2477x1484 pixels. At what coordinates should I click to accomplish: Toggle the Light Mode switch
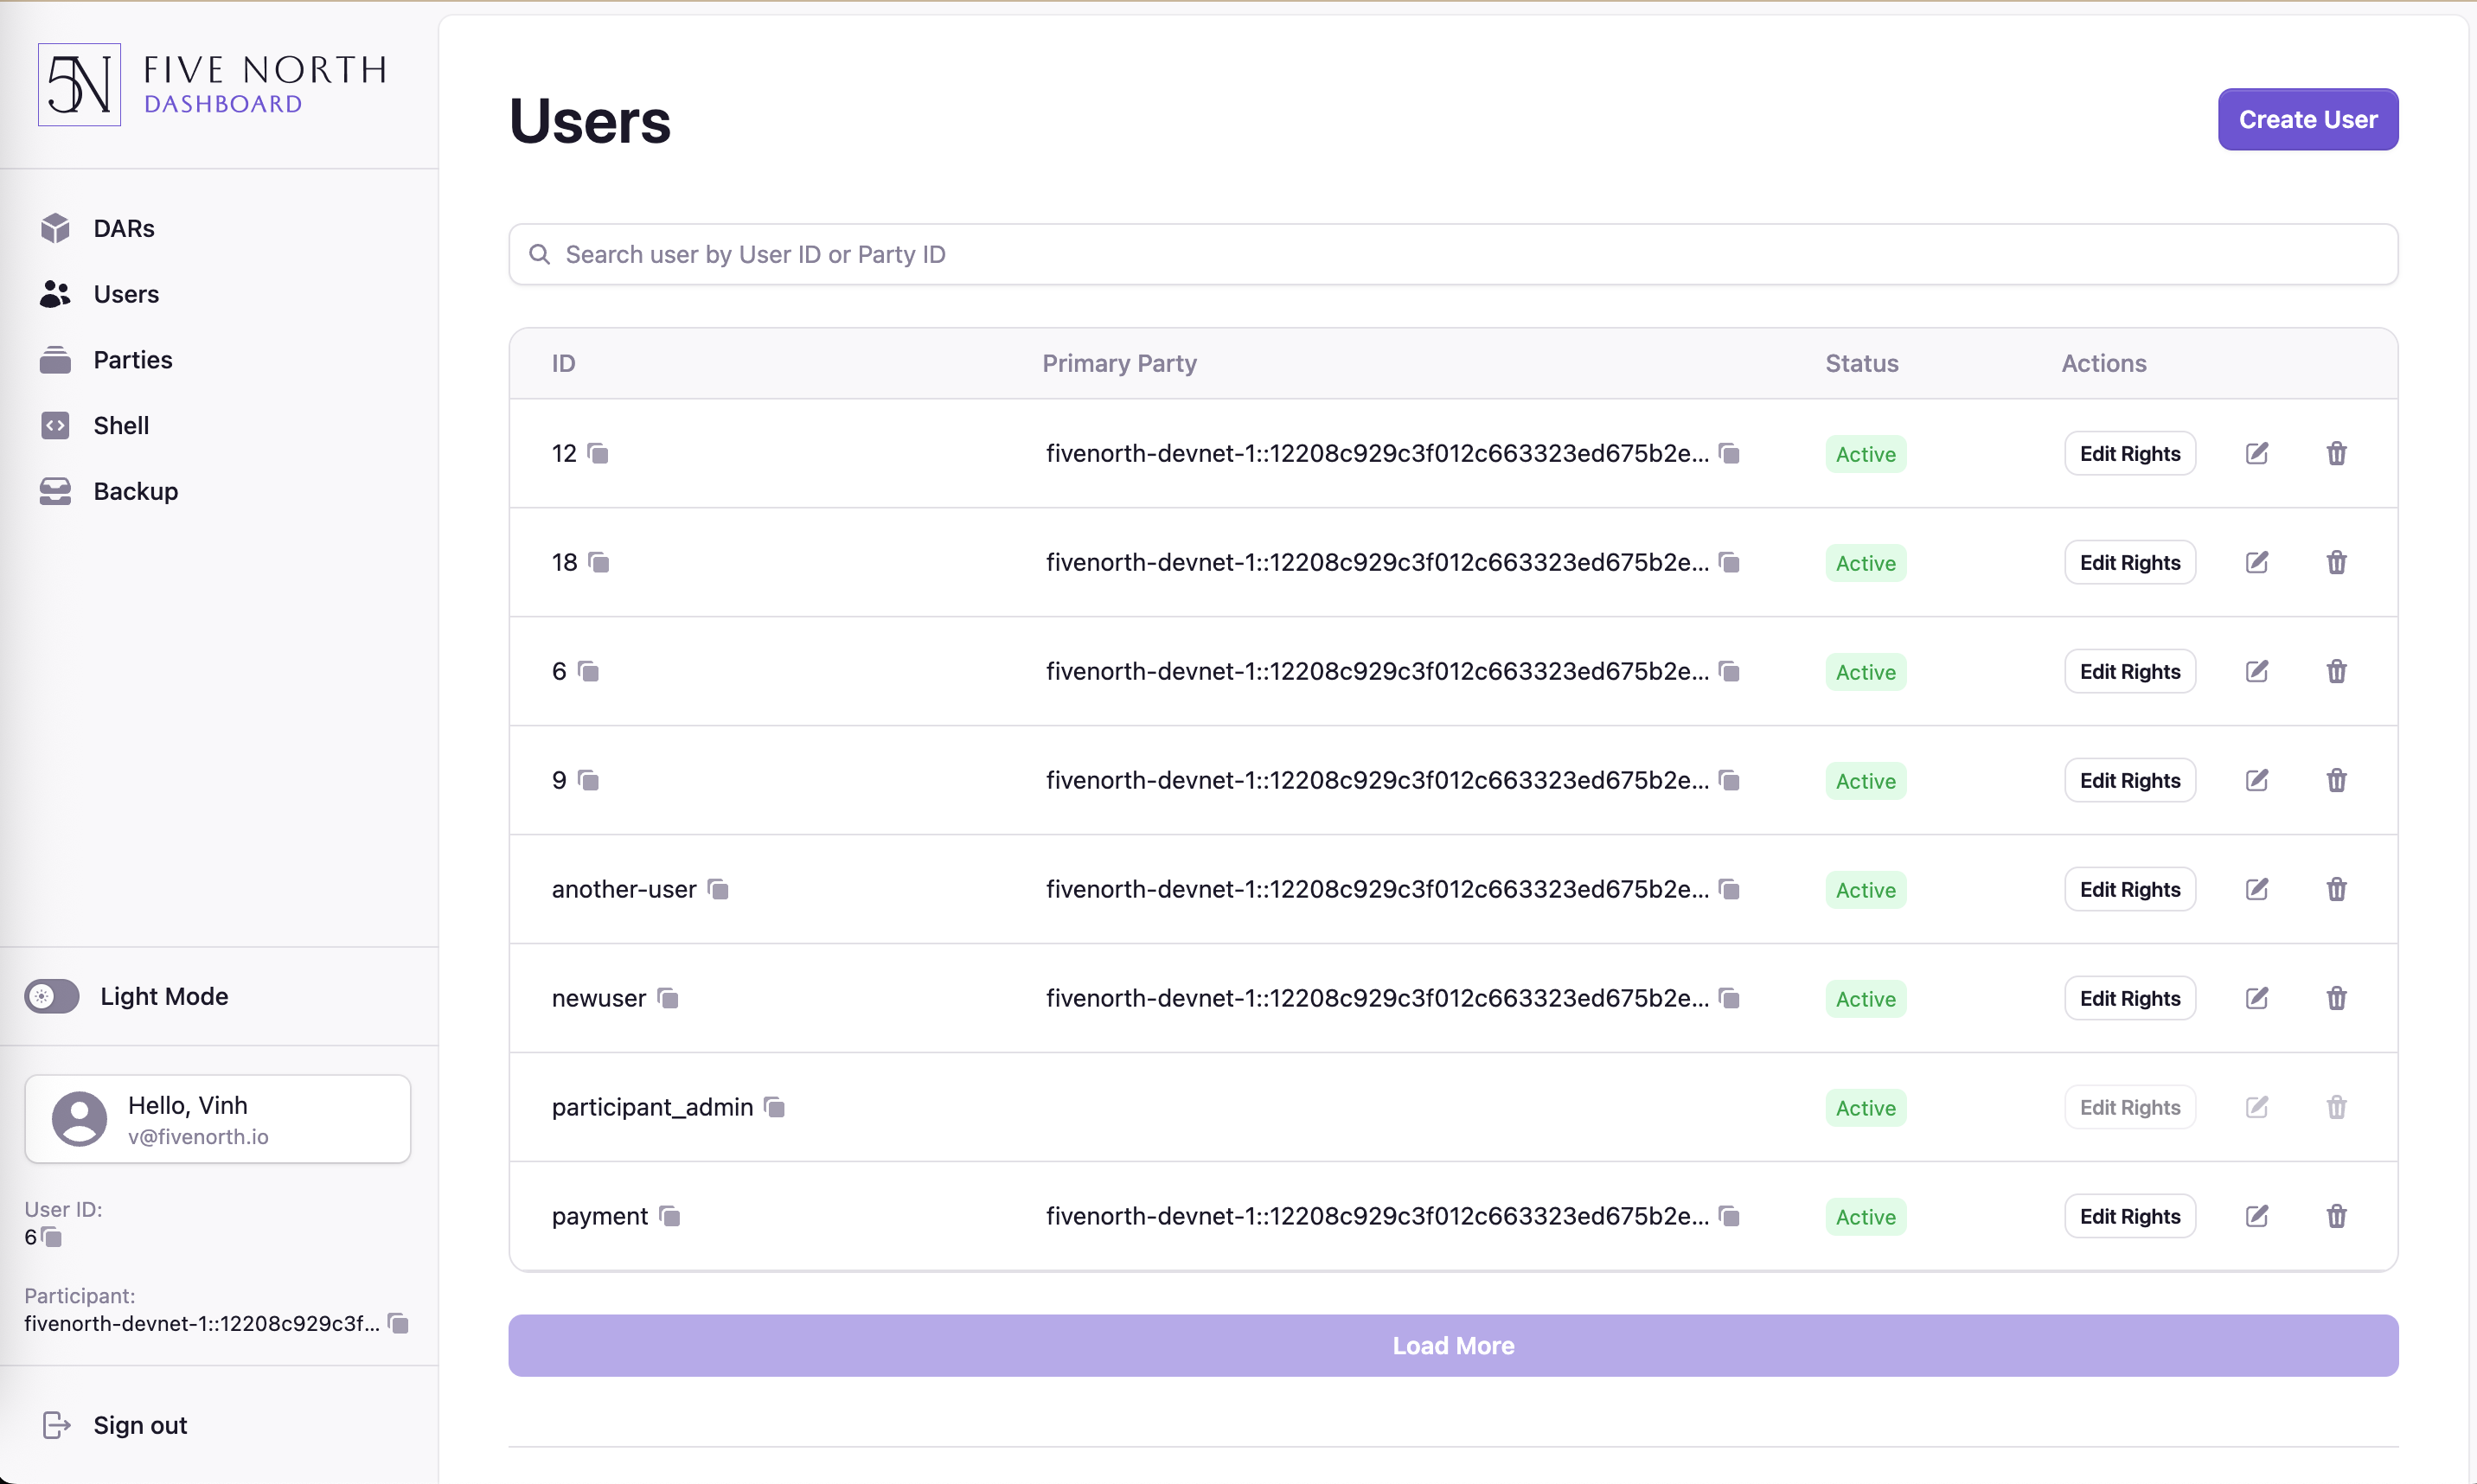coord(52,996)
